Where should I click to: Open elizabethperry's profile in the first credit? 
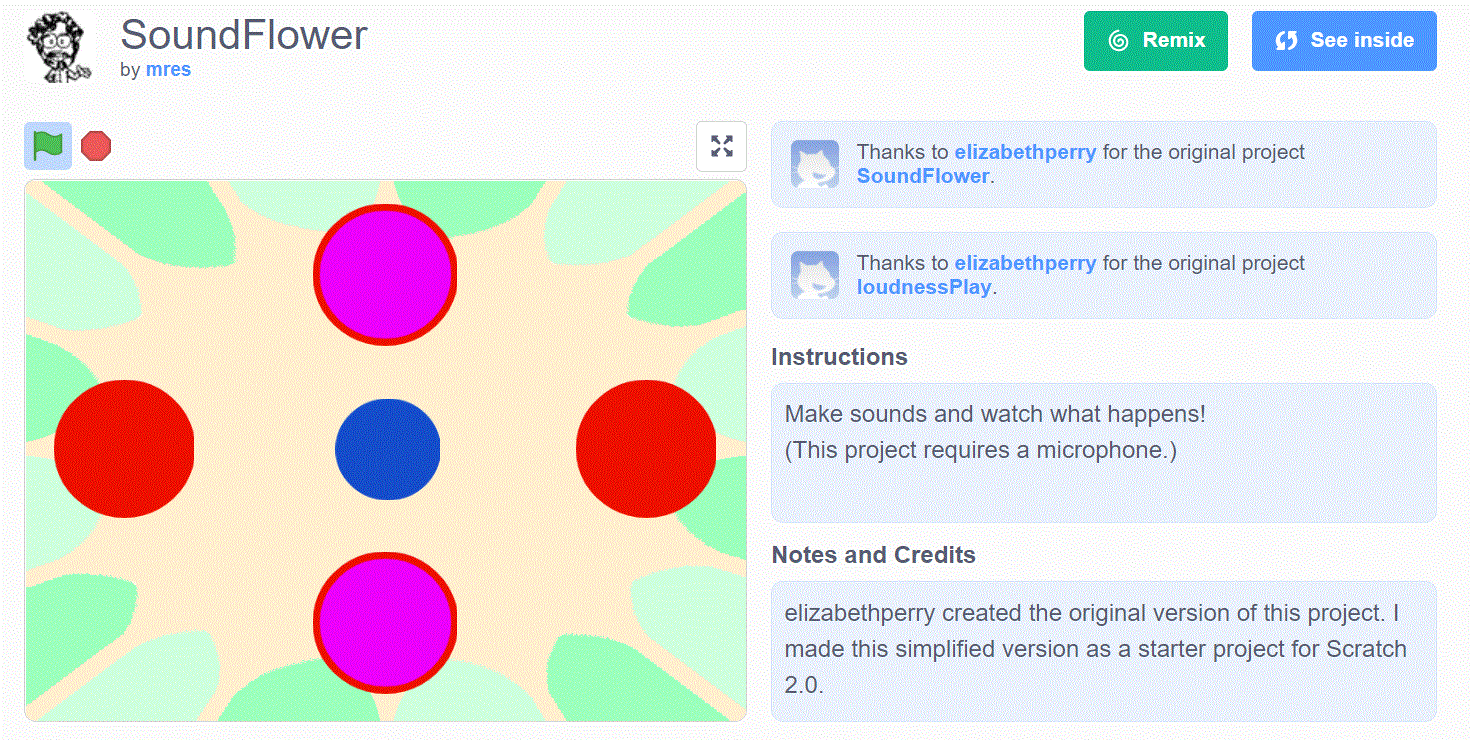coord(1025,152)
